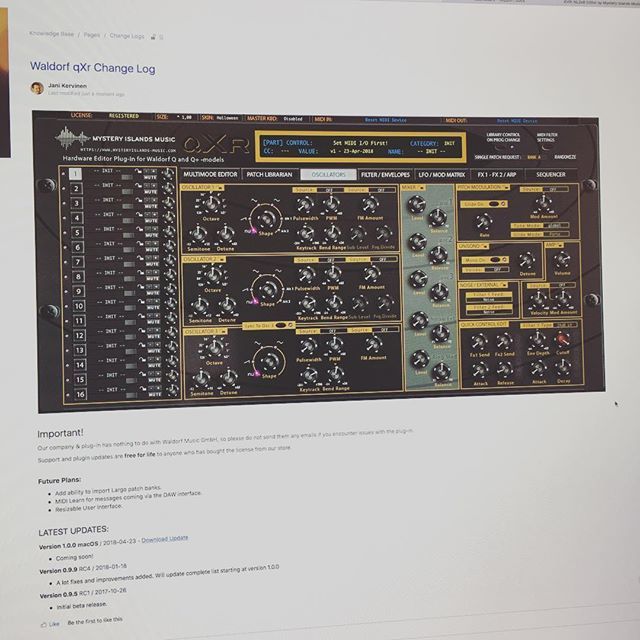This screenshot has height=640, width=640.
Task: Open the Unisono Voices OFF dropdown
Action: pos(497,270)
